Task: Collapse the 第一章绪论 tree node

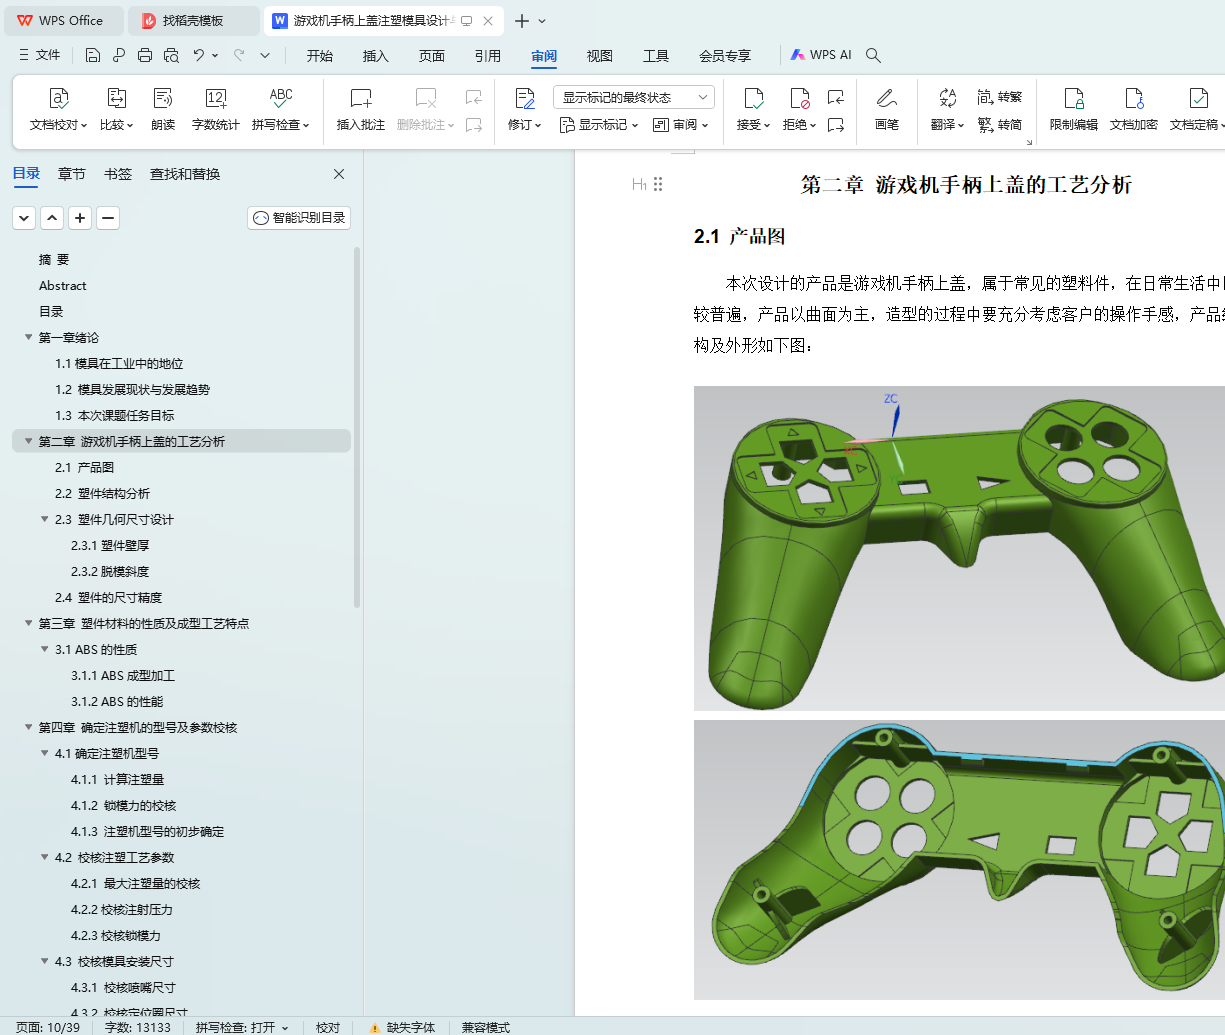Action: tap(29, 337)
